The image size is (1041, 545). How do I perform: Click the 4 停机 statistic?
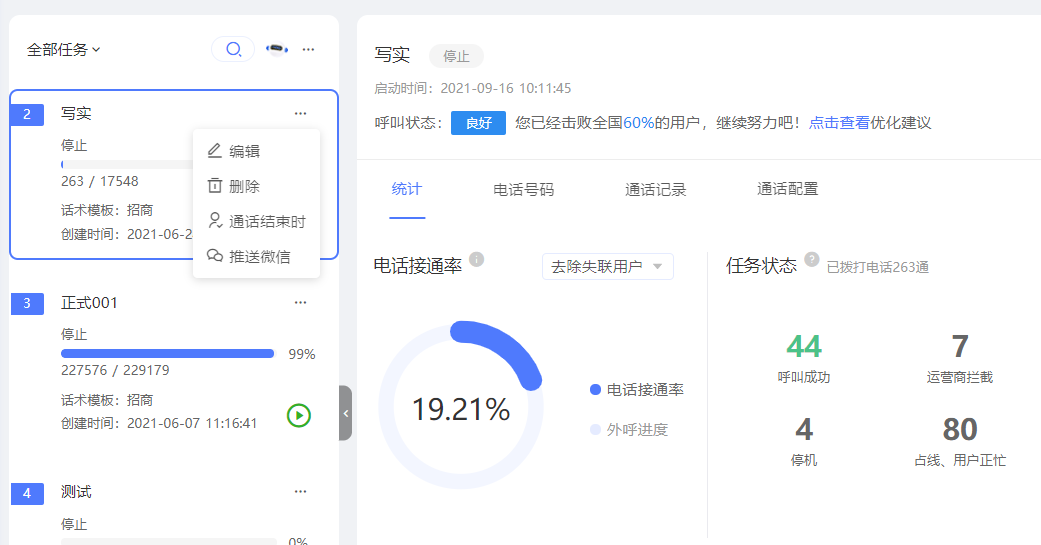click(x=804, y=441)
